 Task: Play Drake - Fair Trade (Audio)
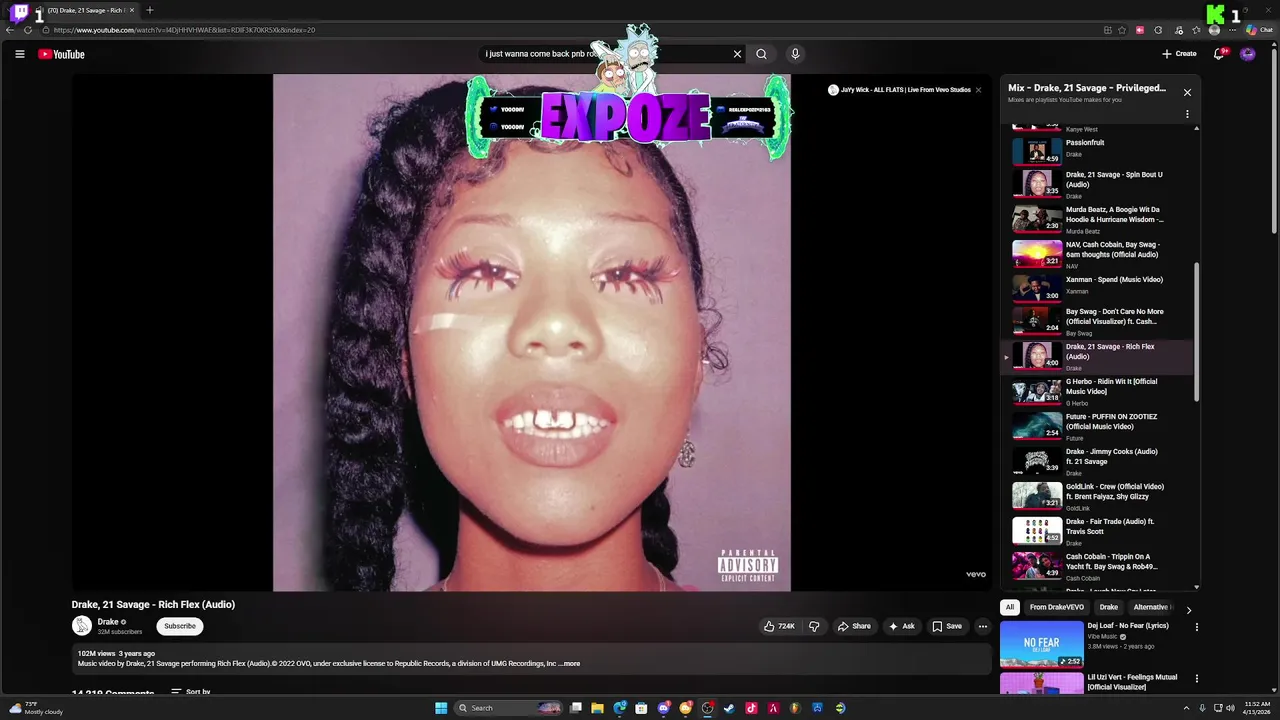click(1098, 531)
